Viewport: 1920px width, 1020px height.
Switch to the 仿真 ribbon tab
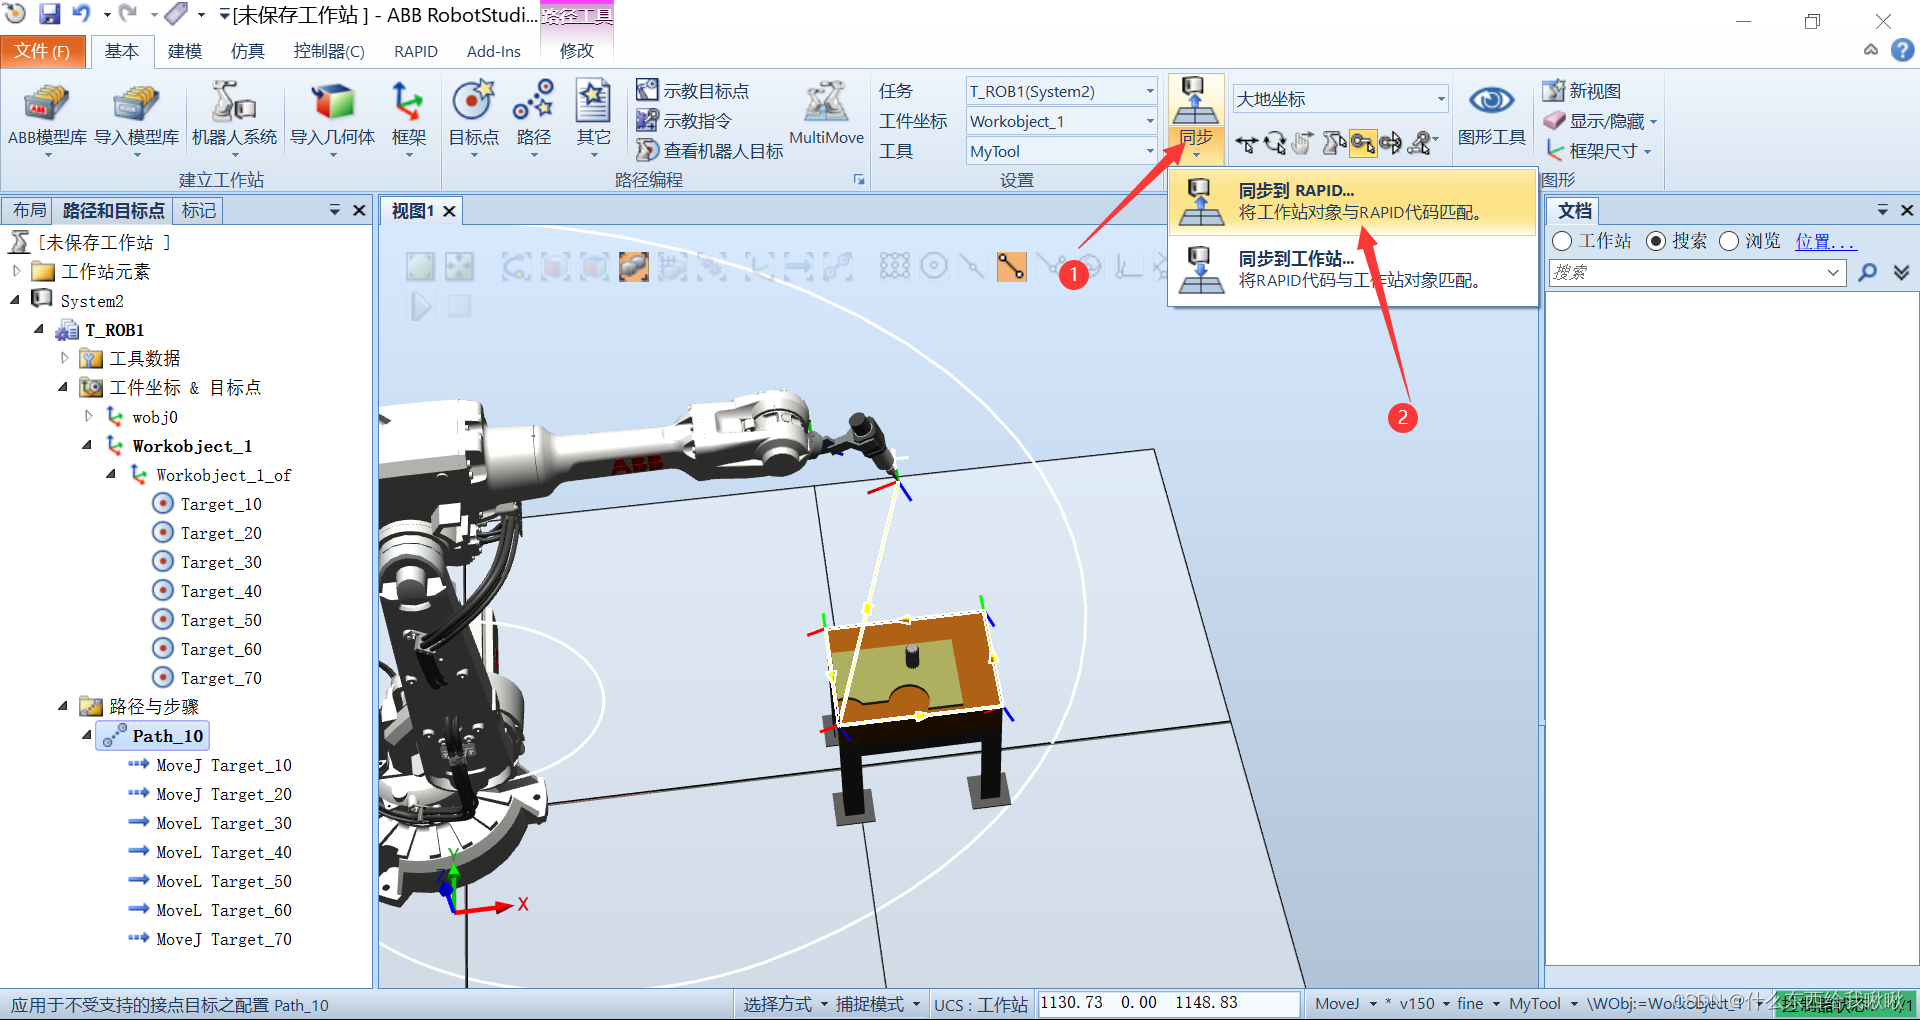click(x=247, y=51)
